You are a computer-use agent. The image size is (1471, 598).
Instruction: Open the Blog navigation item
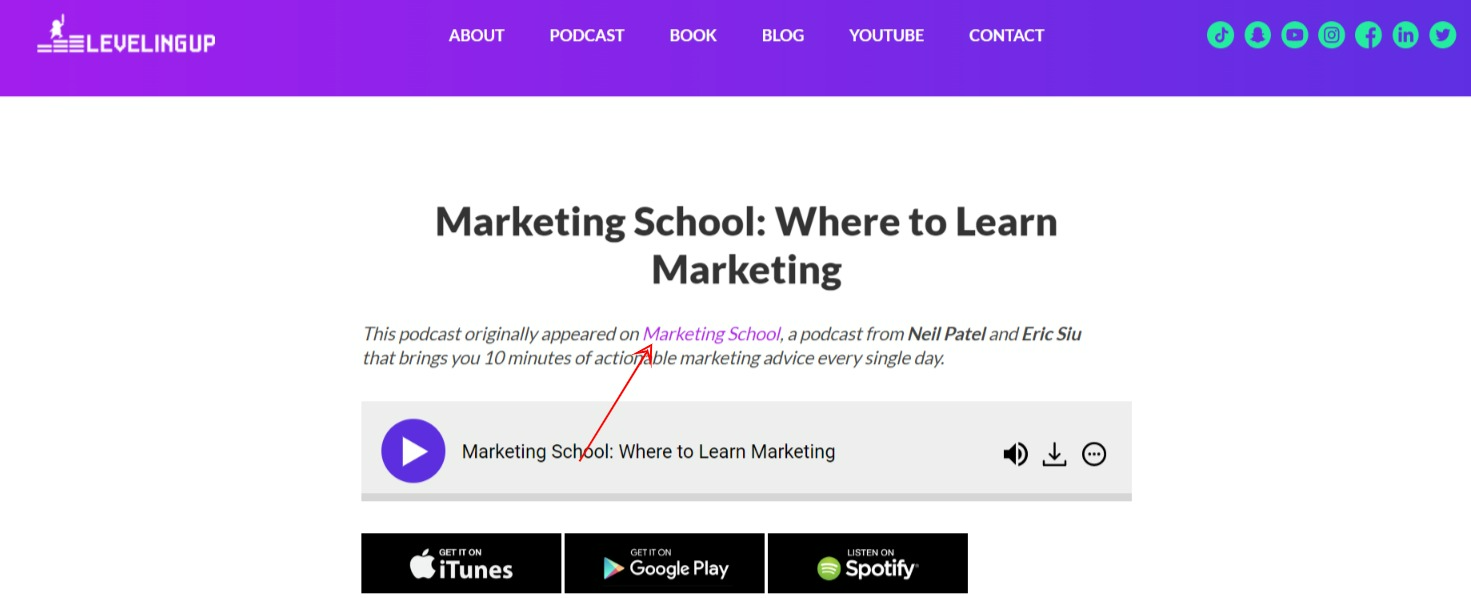coord(783,36)
